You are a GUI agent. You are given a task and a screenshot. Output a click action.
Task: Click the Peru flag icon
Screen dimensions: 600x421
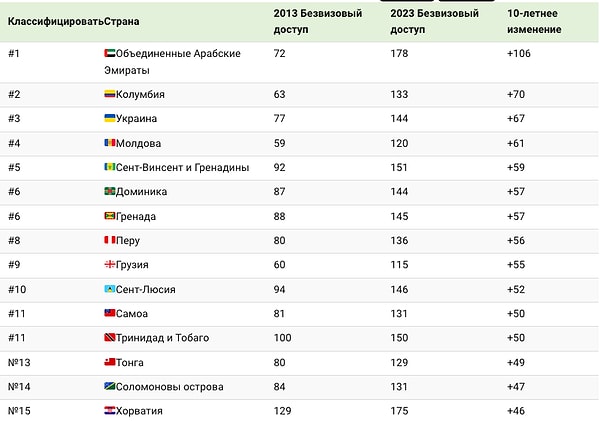[x=110, y=240]
